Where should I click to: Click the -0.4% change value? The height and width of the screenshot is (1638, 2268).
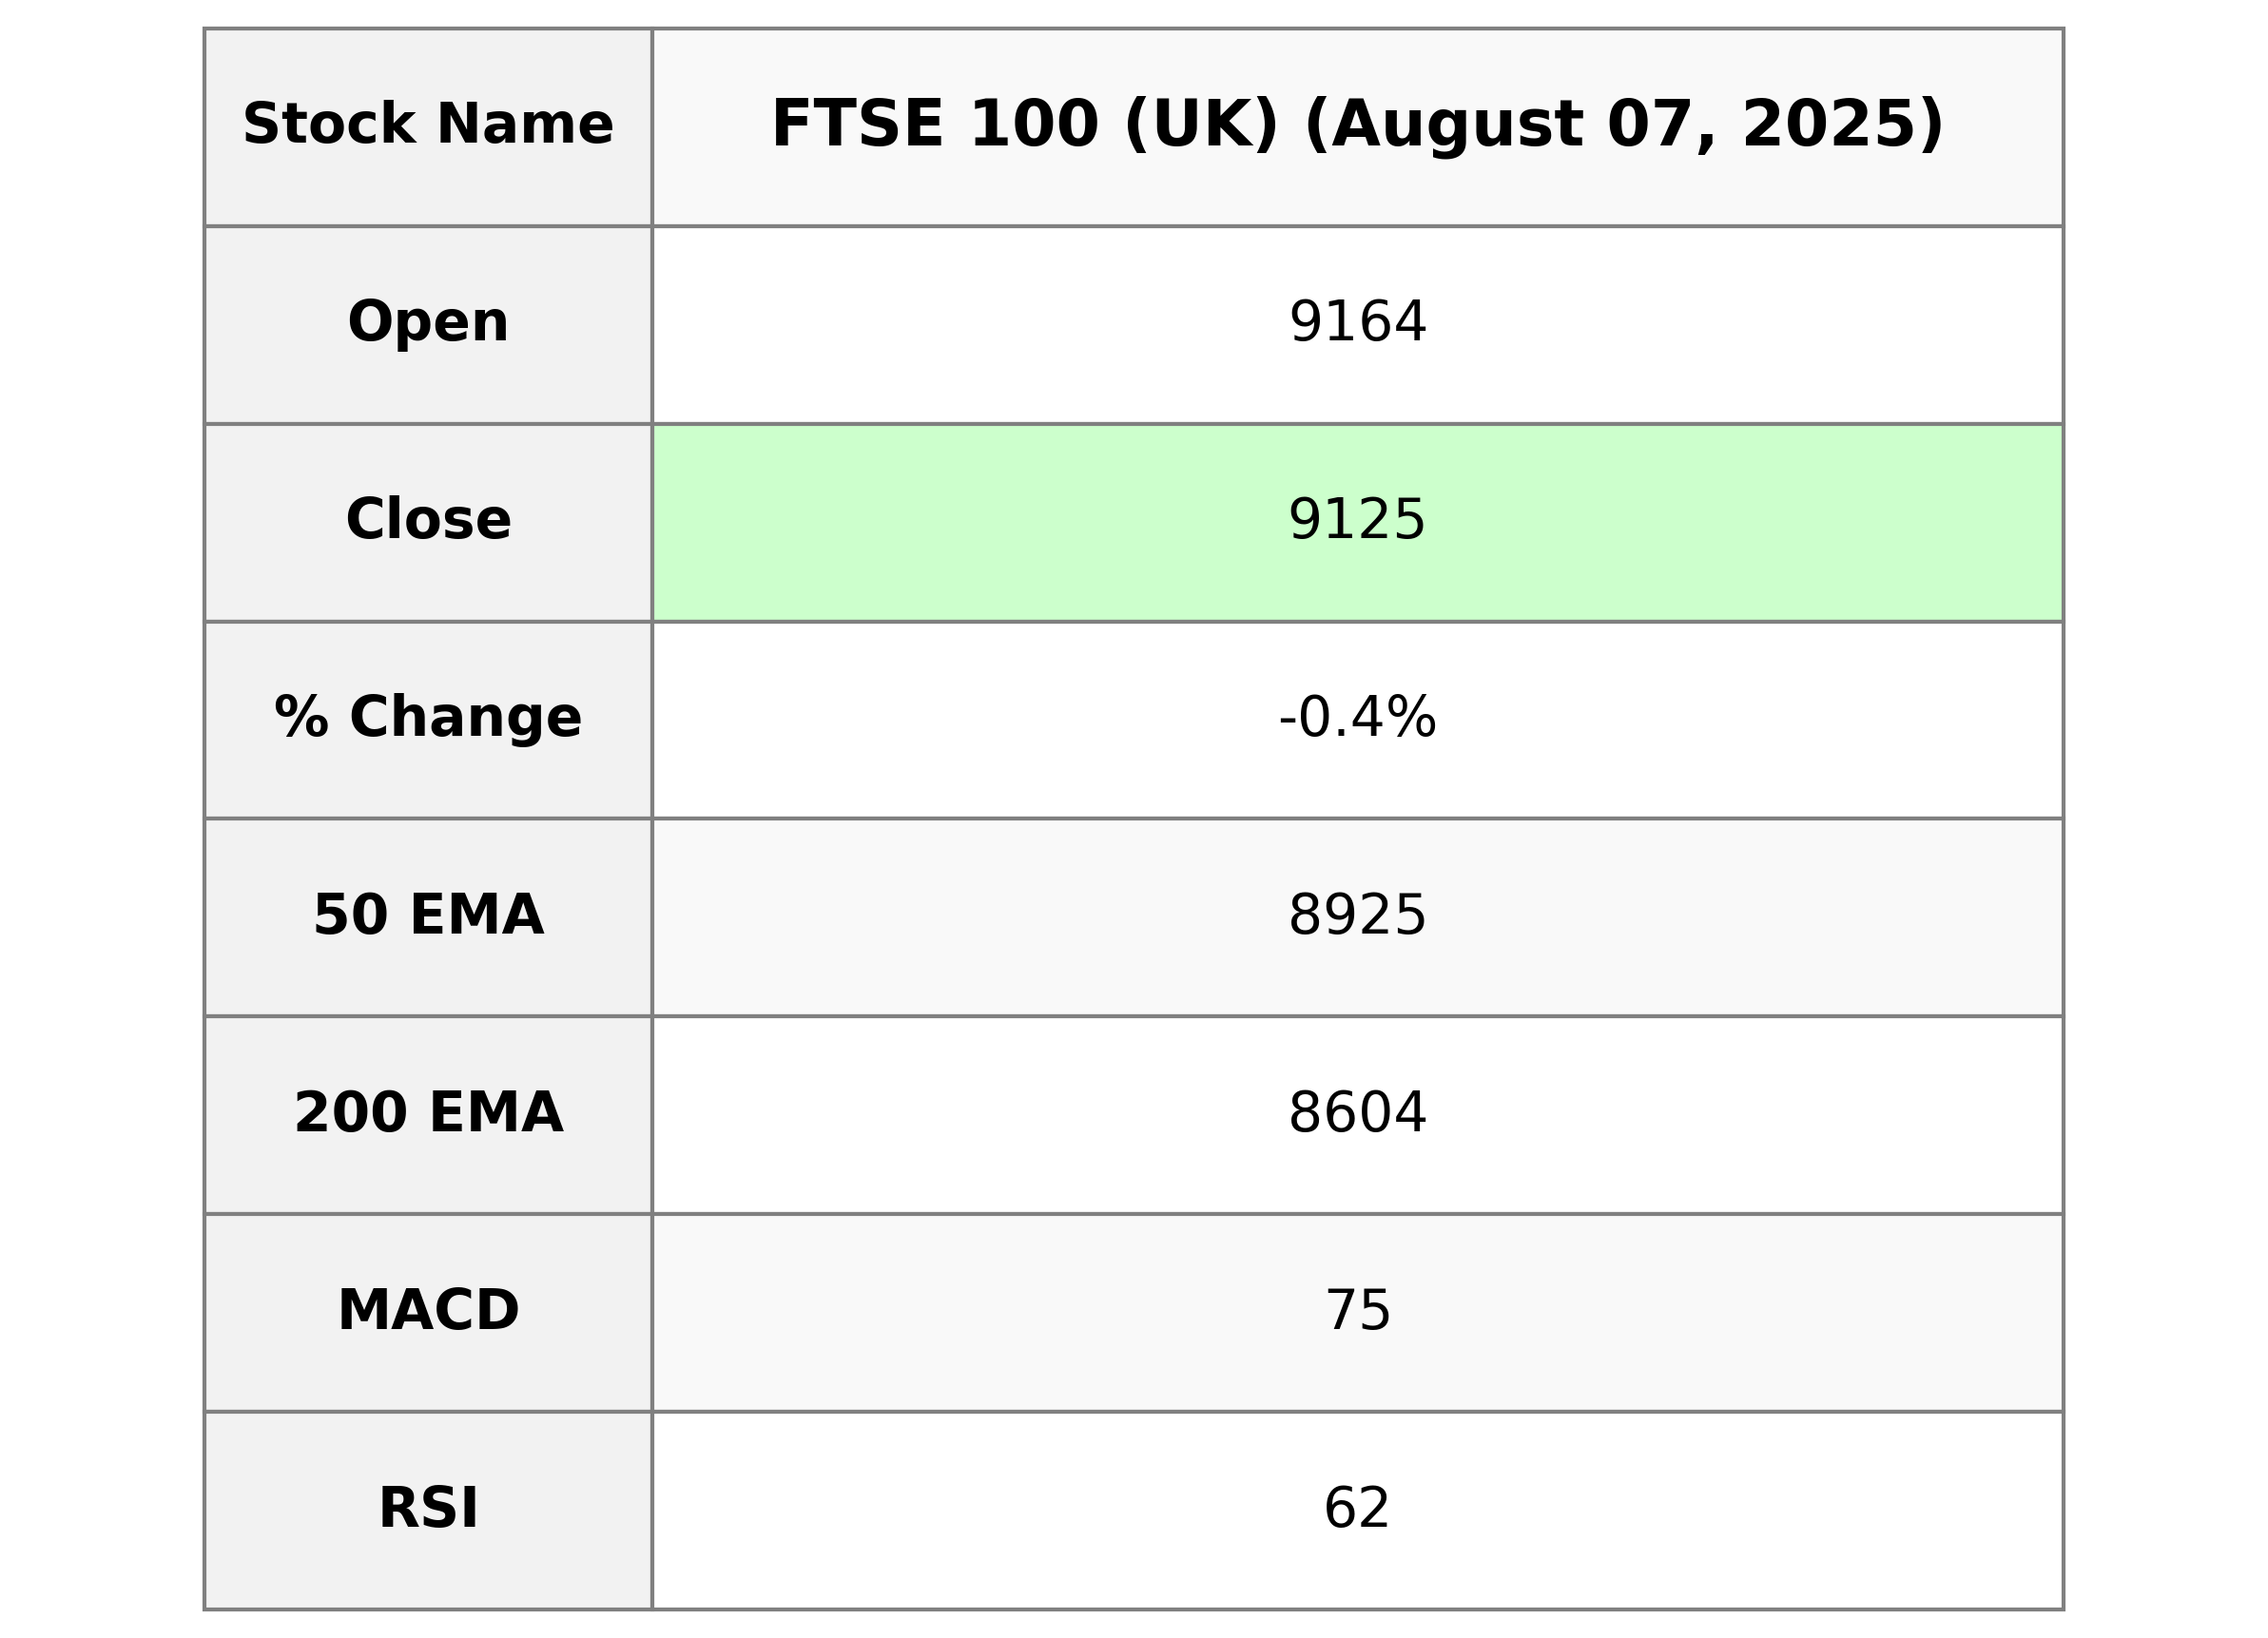click(x=1357, y=719)
